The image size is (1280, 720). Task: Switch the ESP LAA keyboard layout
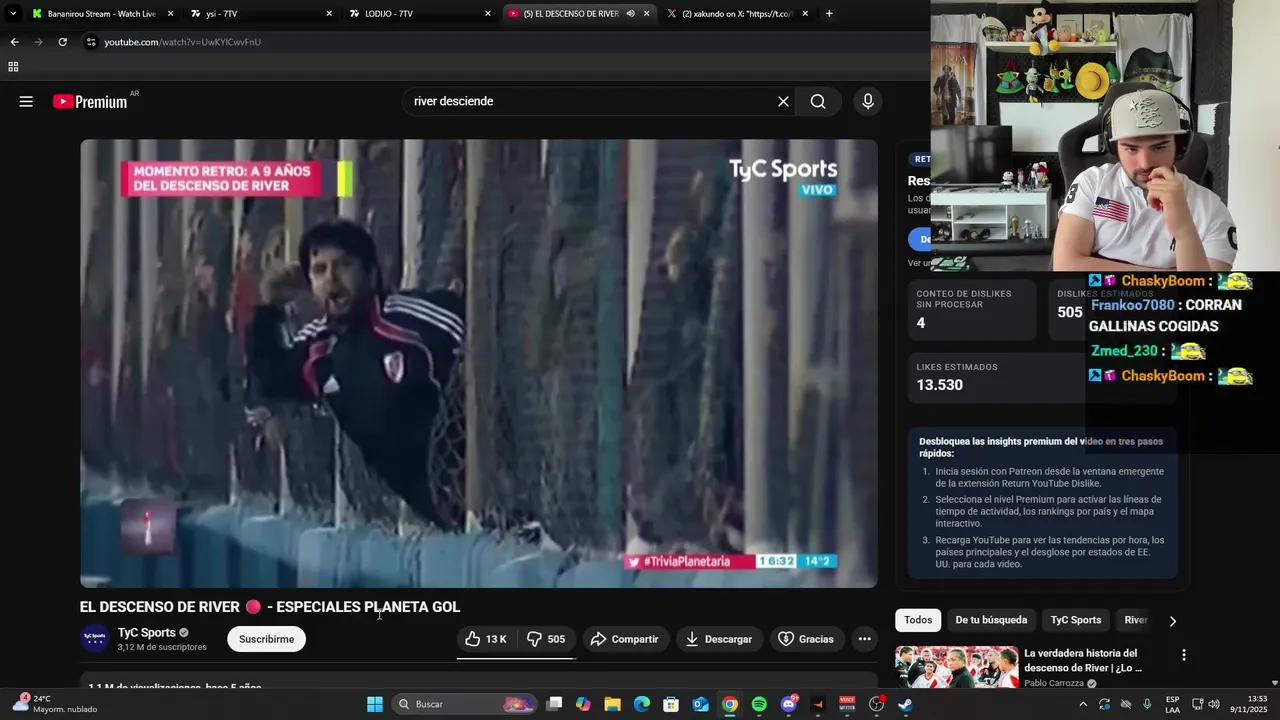pos(1172,704)
